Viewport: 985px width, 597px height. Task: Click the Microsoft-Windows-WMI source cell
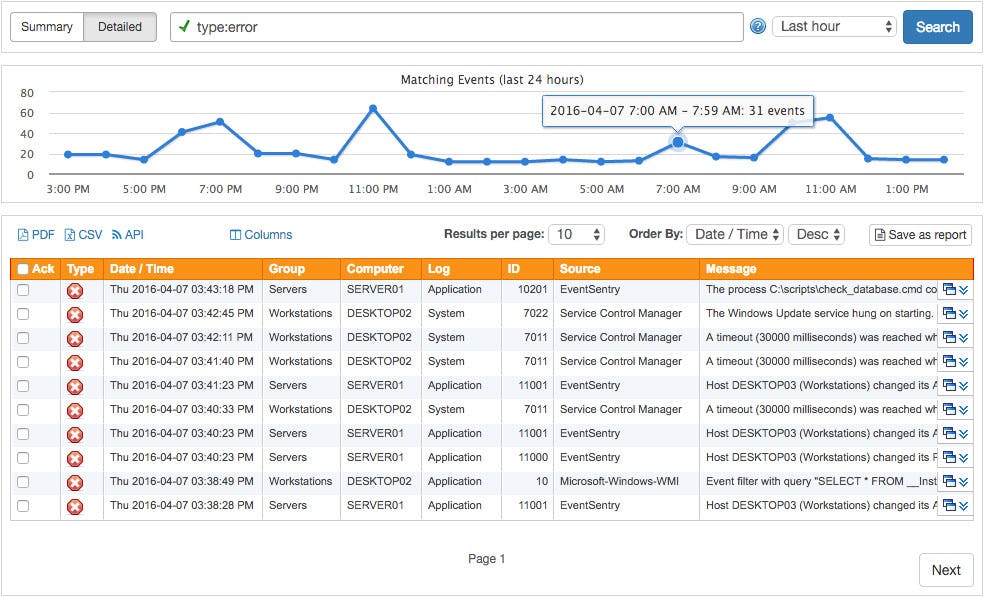(x=619, y=481)
